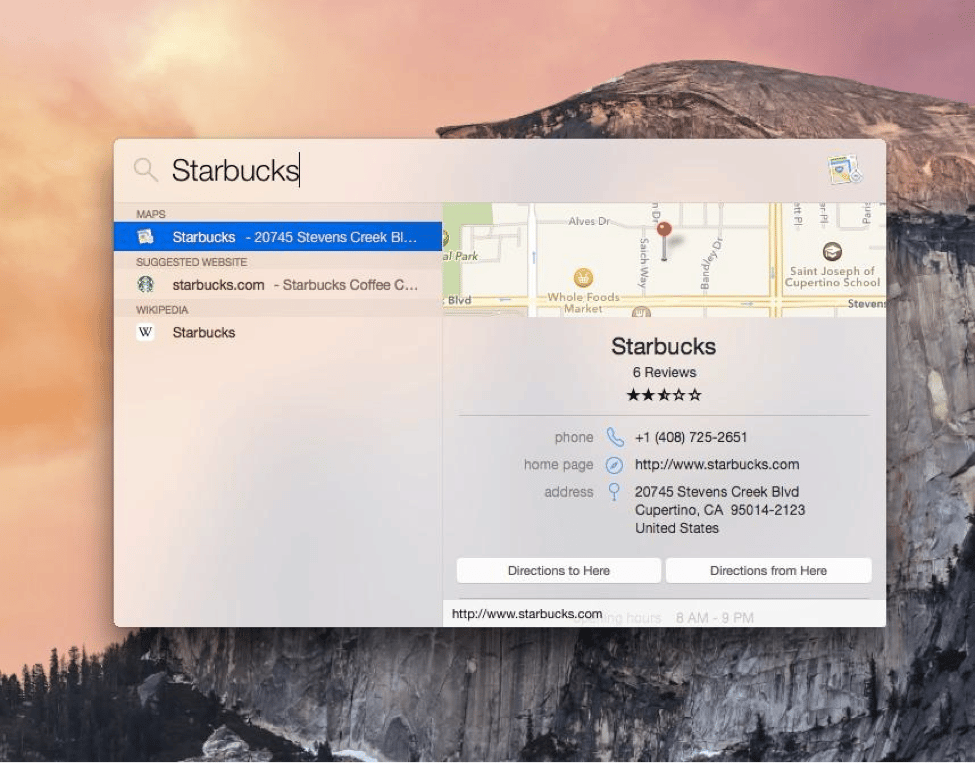Click in the Spotlight search field
Viewport: 975px width, 763px height.
pyautogui.click(x=491, y=170)
